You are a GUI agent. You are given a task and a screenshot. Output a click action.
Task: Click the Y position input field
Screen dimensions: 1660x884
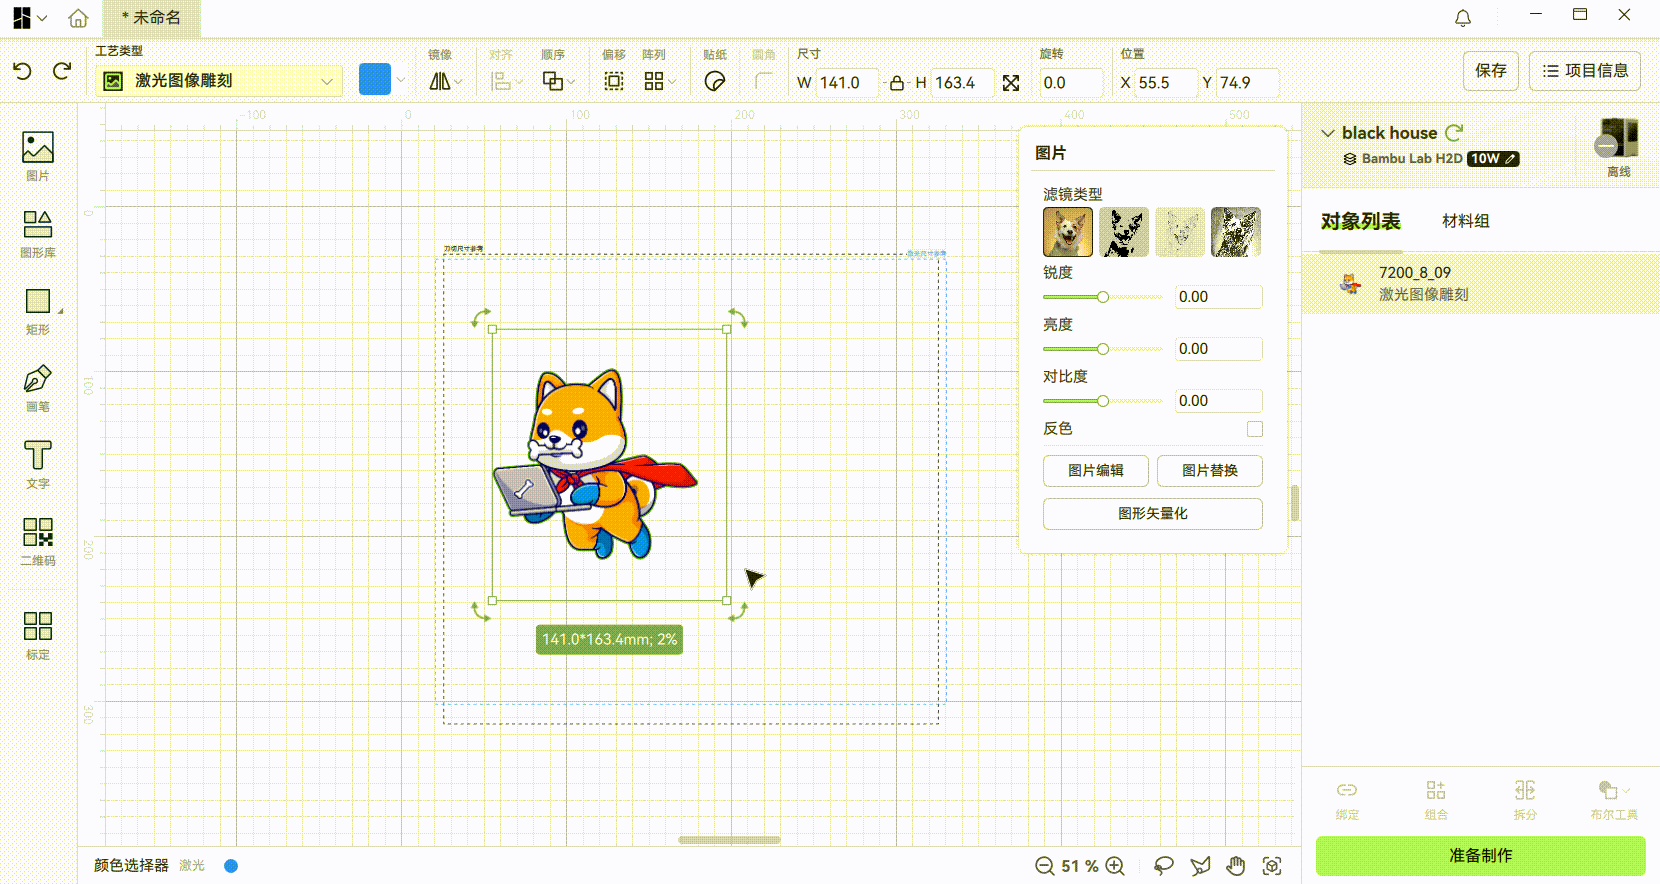[1248, 83]
